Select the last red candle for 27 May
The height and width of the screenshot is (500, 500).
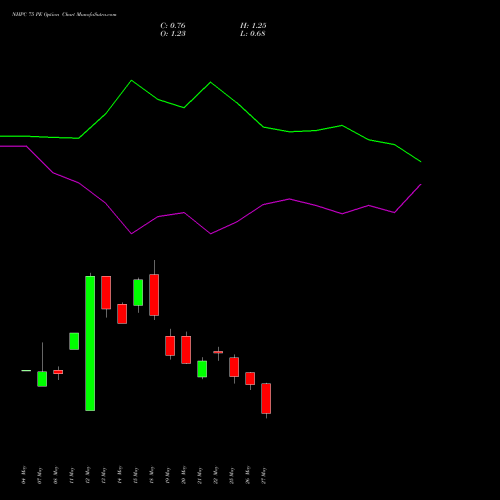tap(266, 398)
